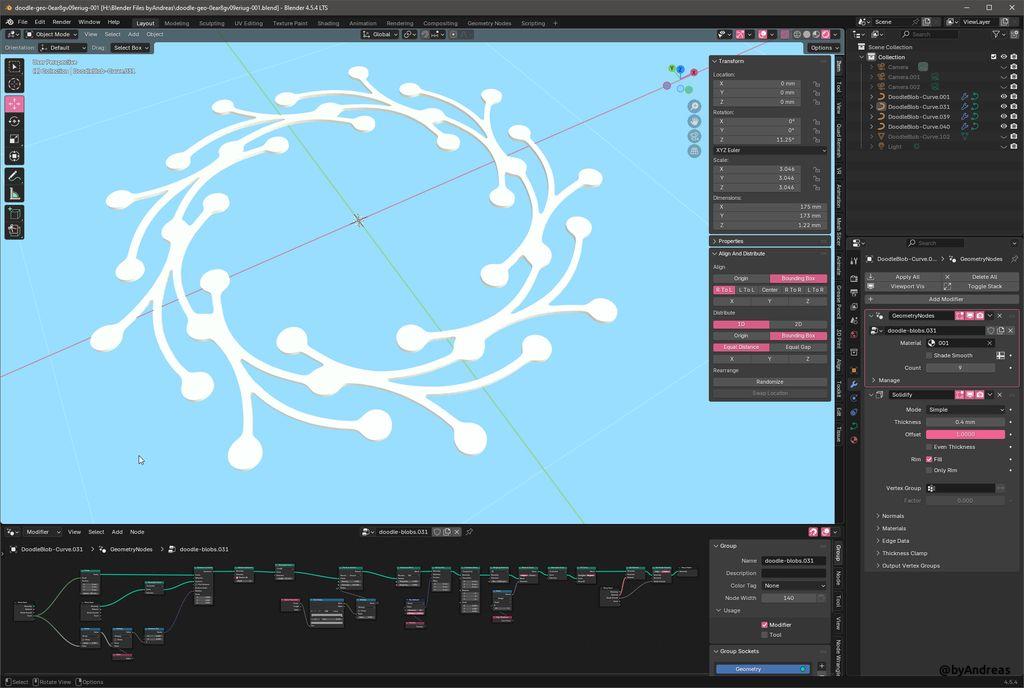Toggle the Shade Smooth checkbox
Image resolution: width=1024 pixels, height=688 pixels.
point(929,355)
